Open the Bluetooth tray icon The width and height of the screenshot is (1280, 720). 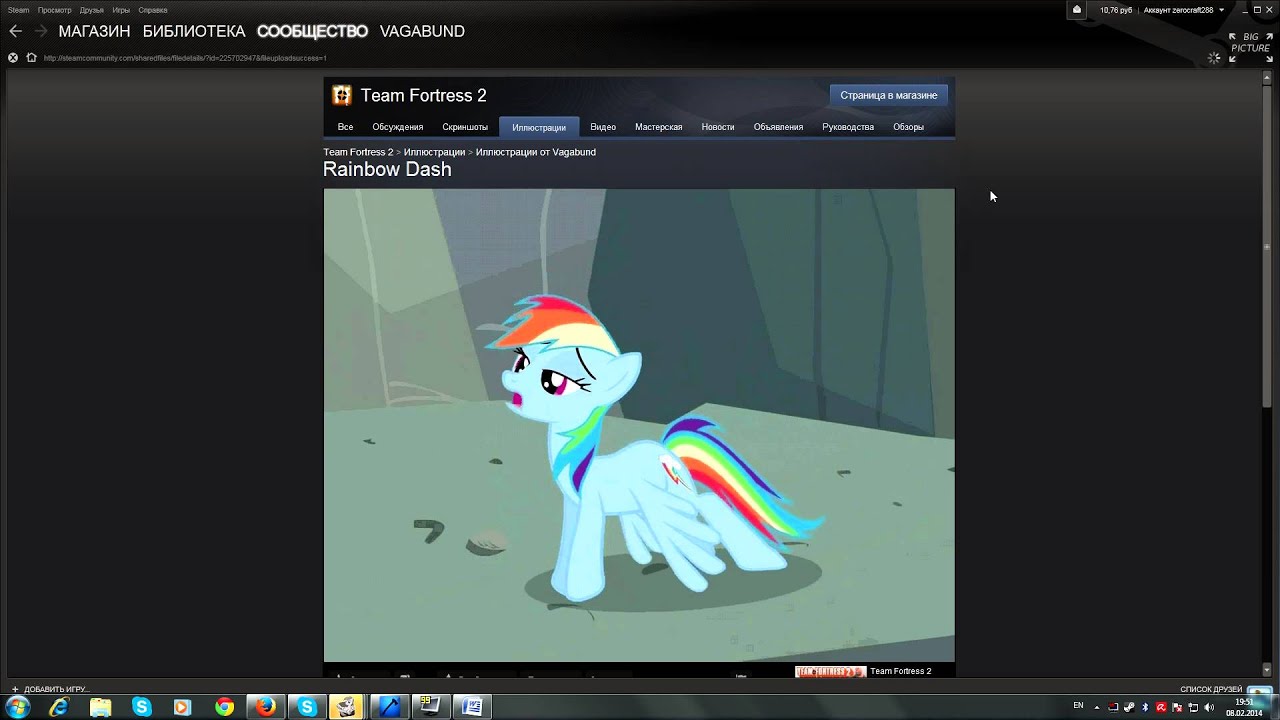[x=1145, y=707]
